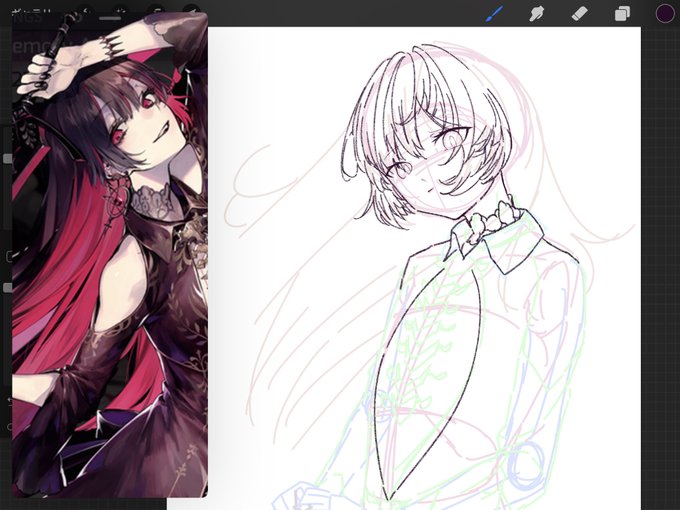Click the brush size slider handle

point(7,159)
